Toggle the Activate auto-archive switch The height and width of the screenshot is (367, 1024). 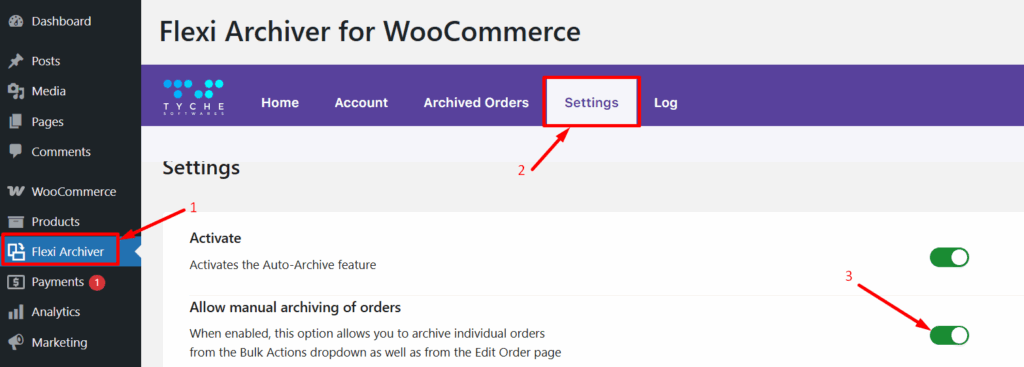coord(949,257)
